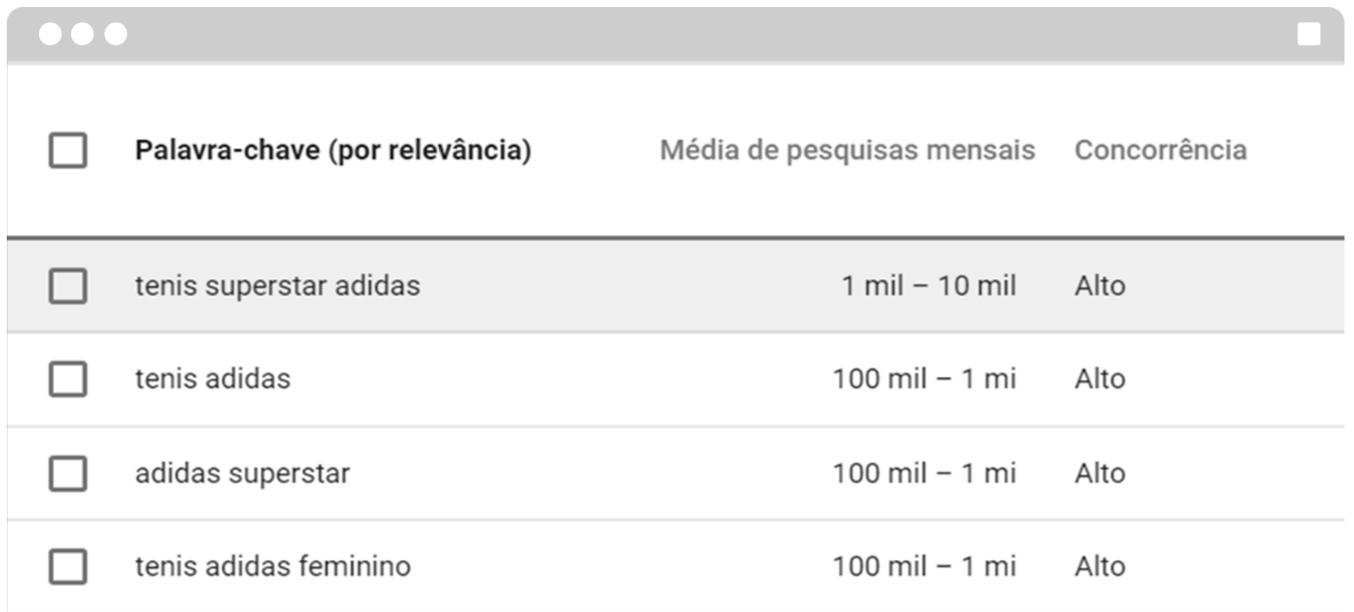Click the leftmost white dot in title bar
The width and height of the screenshot is (1354, 612).
49,35
